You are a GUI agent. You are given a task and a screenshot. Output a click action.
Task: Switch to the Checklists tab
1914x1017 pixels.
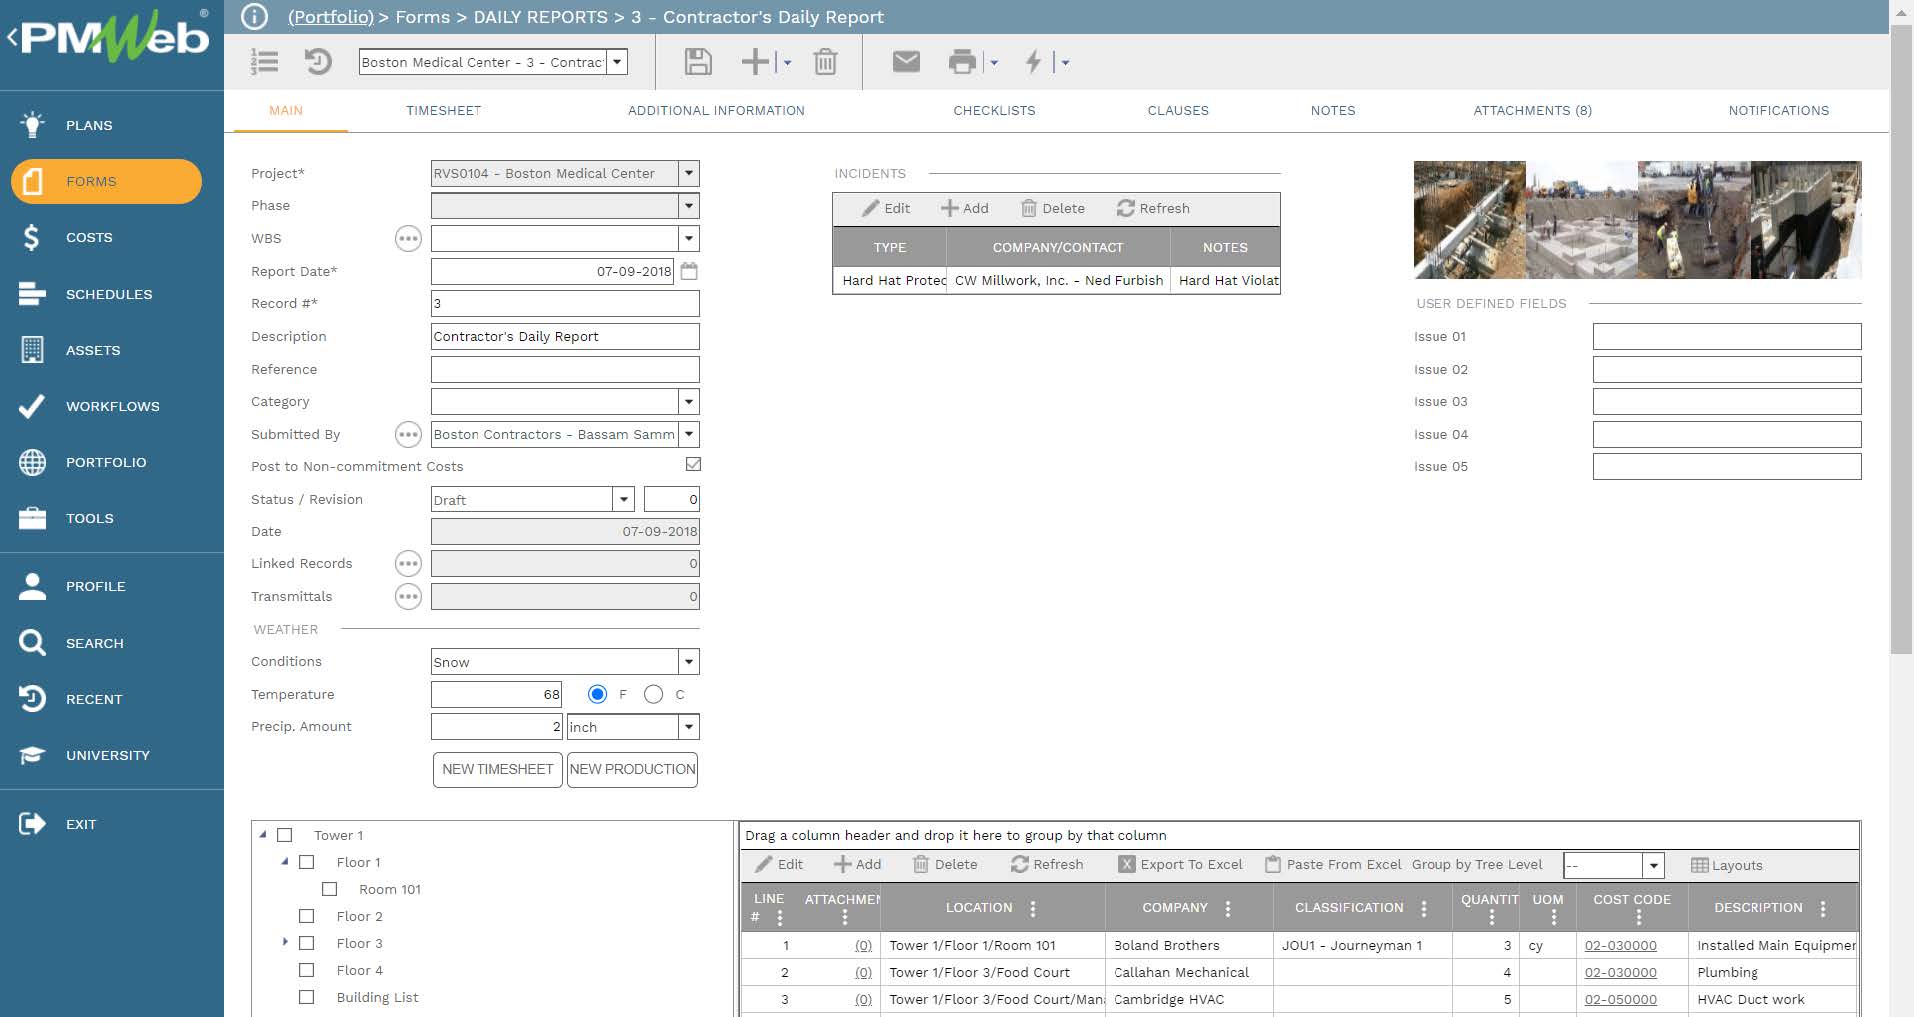coord(994,110)
